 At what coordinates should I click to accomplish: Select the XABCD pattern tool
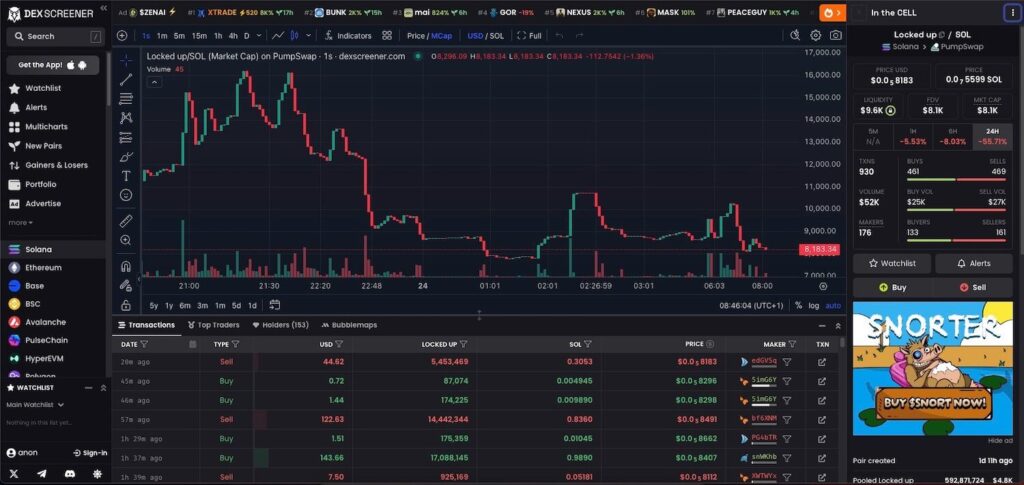point(126,118)
